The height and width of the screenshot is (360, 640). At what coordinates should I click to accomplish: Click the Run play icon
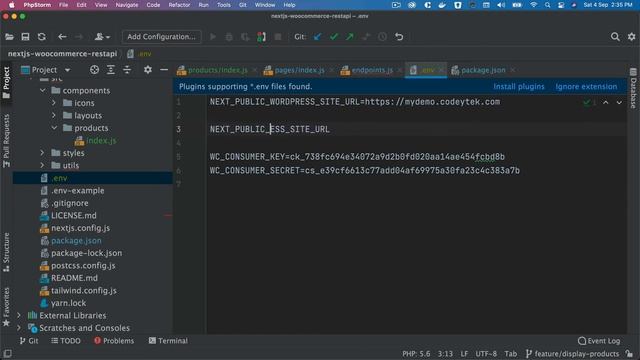pos(213,37)
